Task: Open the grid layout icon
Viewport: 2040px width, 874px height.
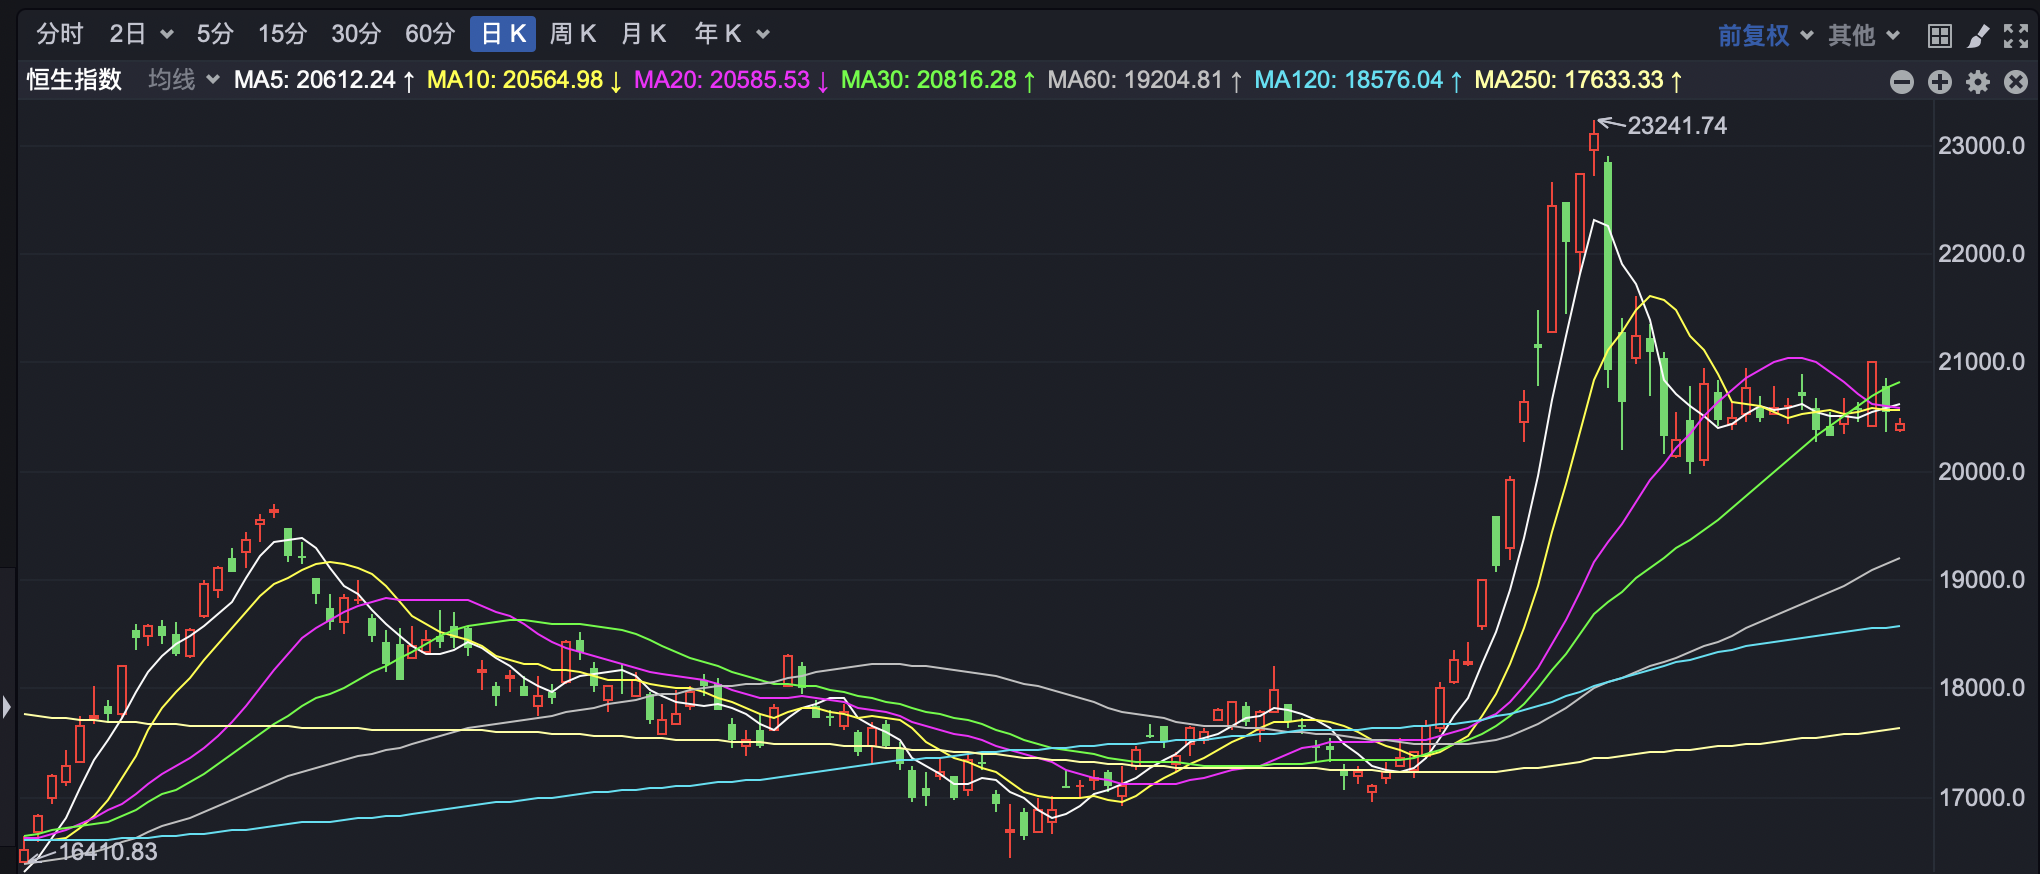Action: (x=1939, y=36)
